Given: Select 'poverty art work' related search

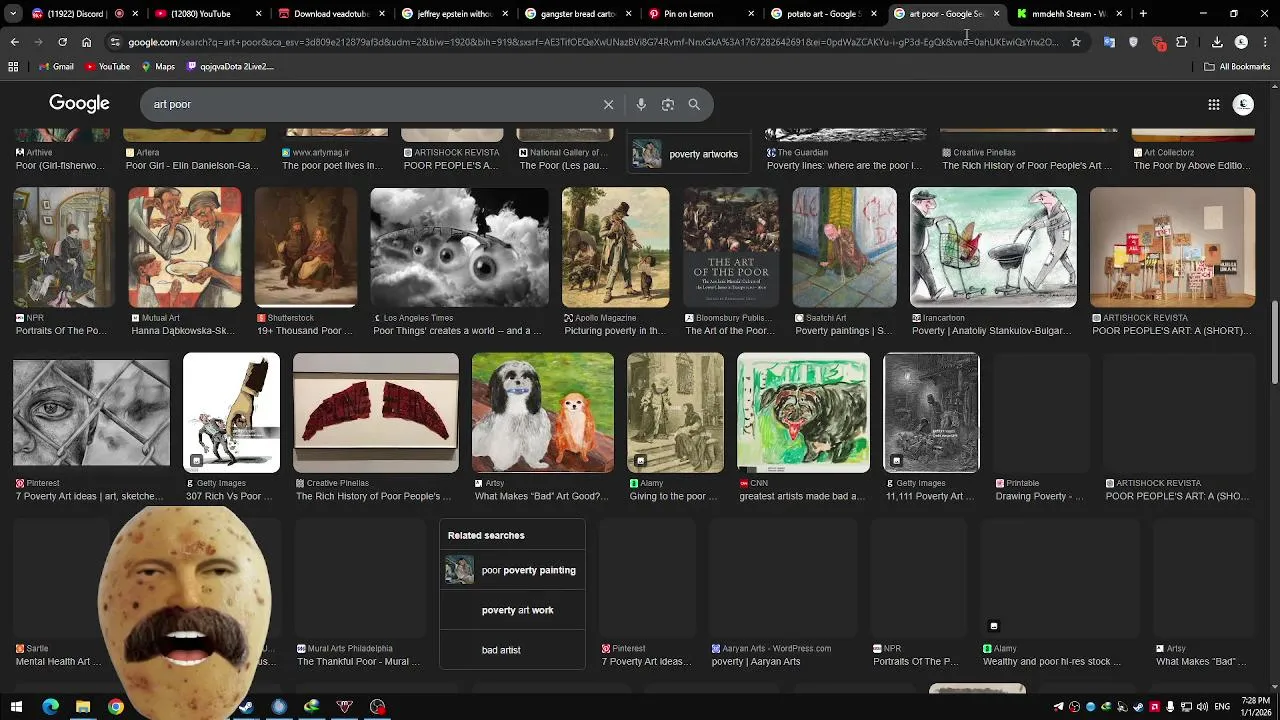Looking at the screenshot, I should tap(512, 610).
